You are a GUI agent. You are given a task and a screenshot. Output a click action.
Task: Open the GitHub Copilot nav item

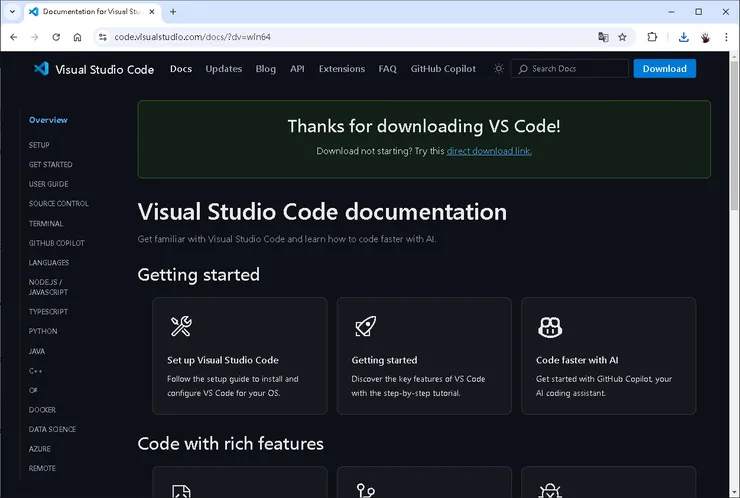(443, 69)
